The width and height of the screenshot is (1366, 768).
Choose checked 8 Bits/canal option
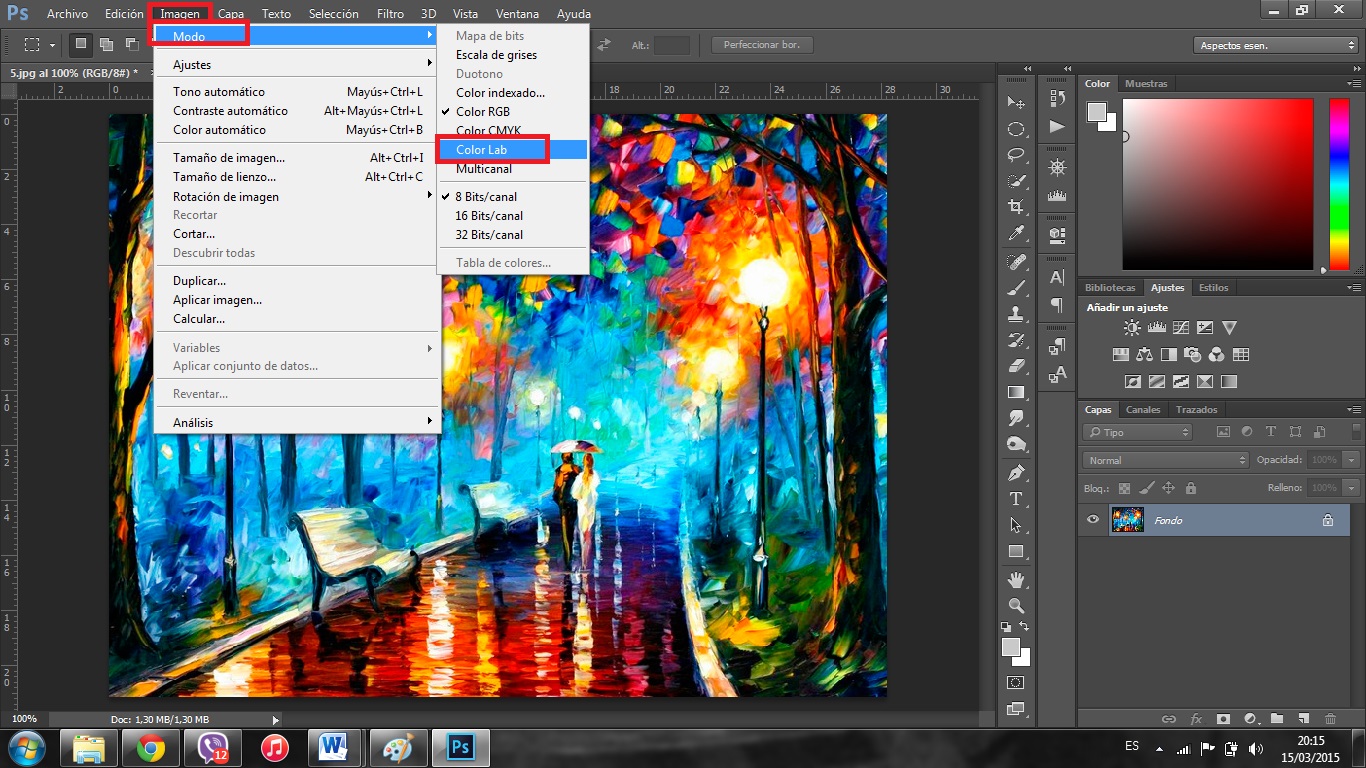click(x=486, y=197)
